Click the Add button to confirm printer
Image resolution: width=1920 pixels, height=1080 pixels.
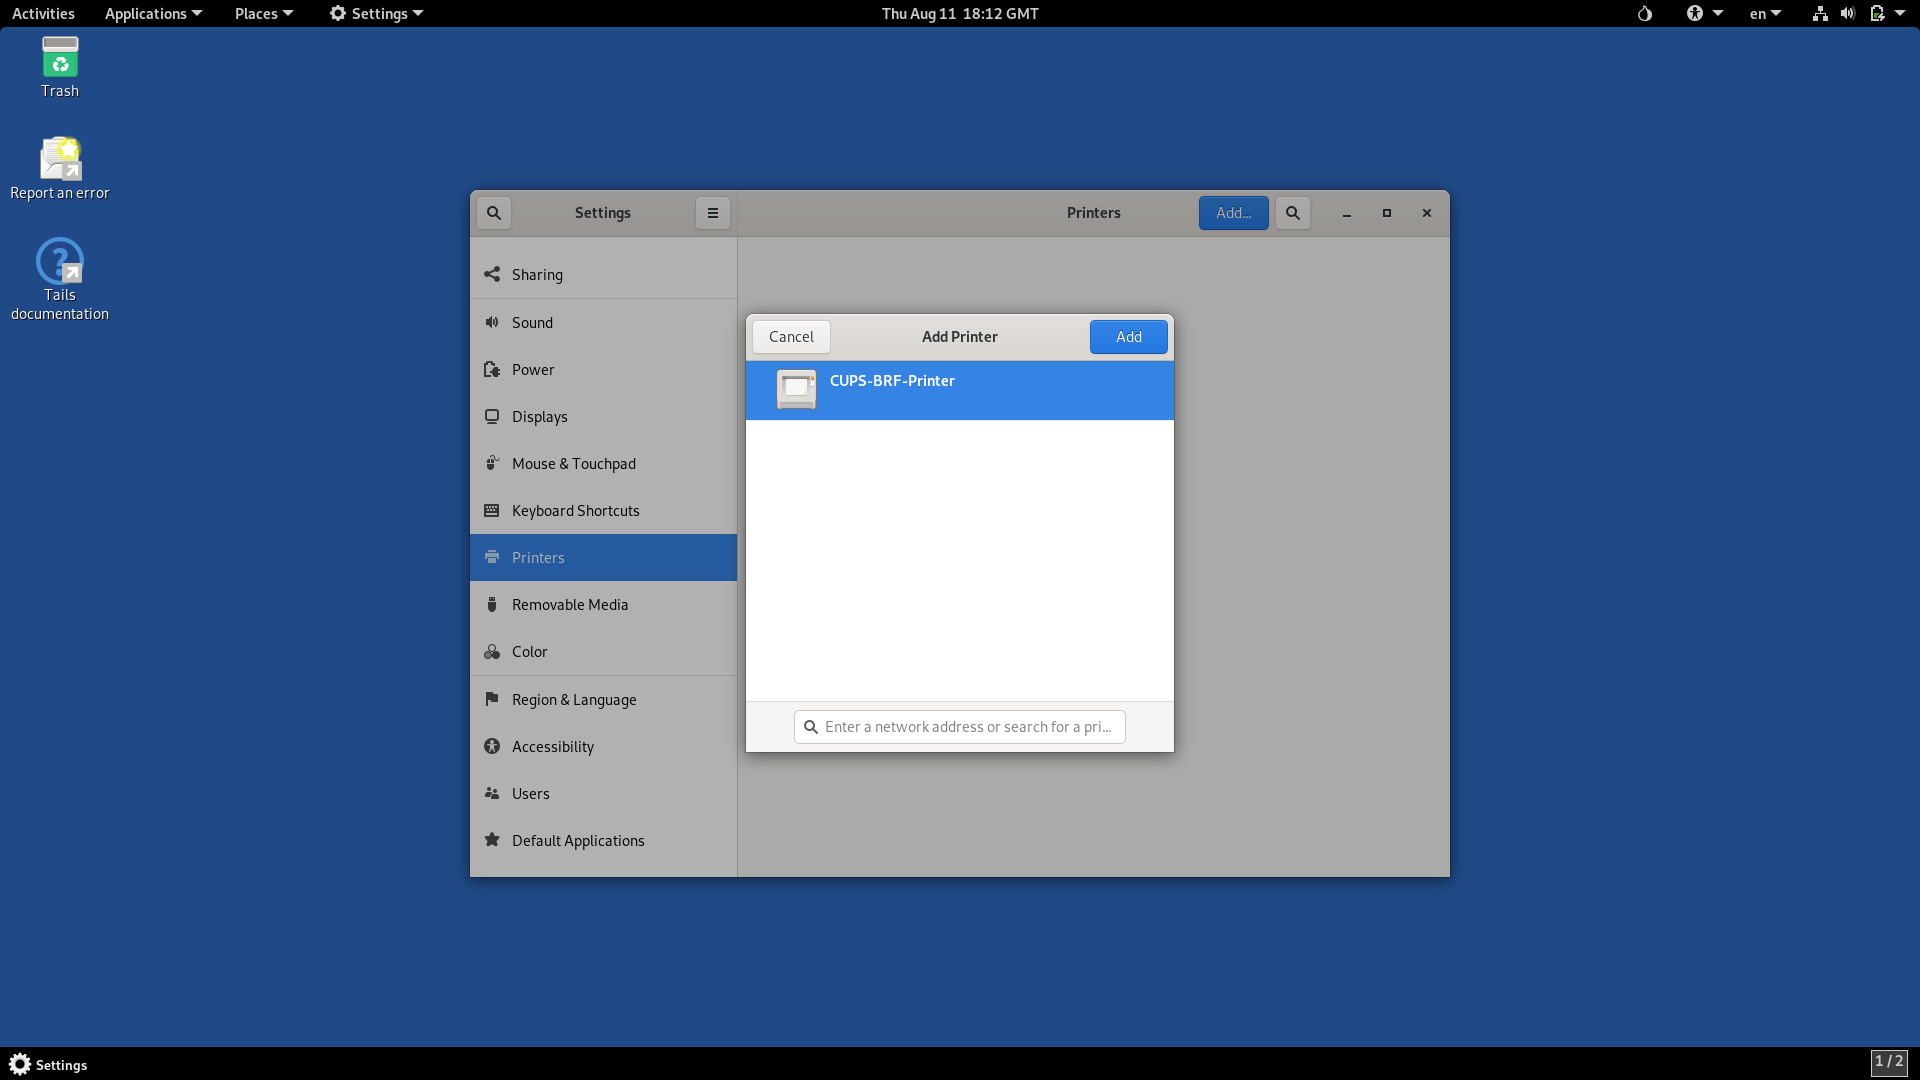click(x=1129, y=335)
